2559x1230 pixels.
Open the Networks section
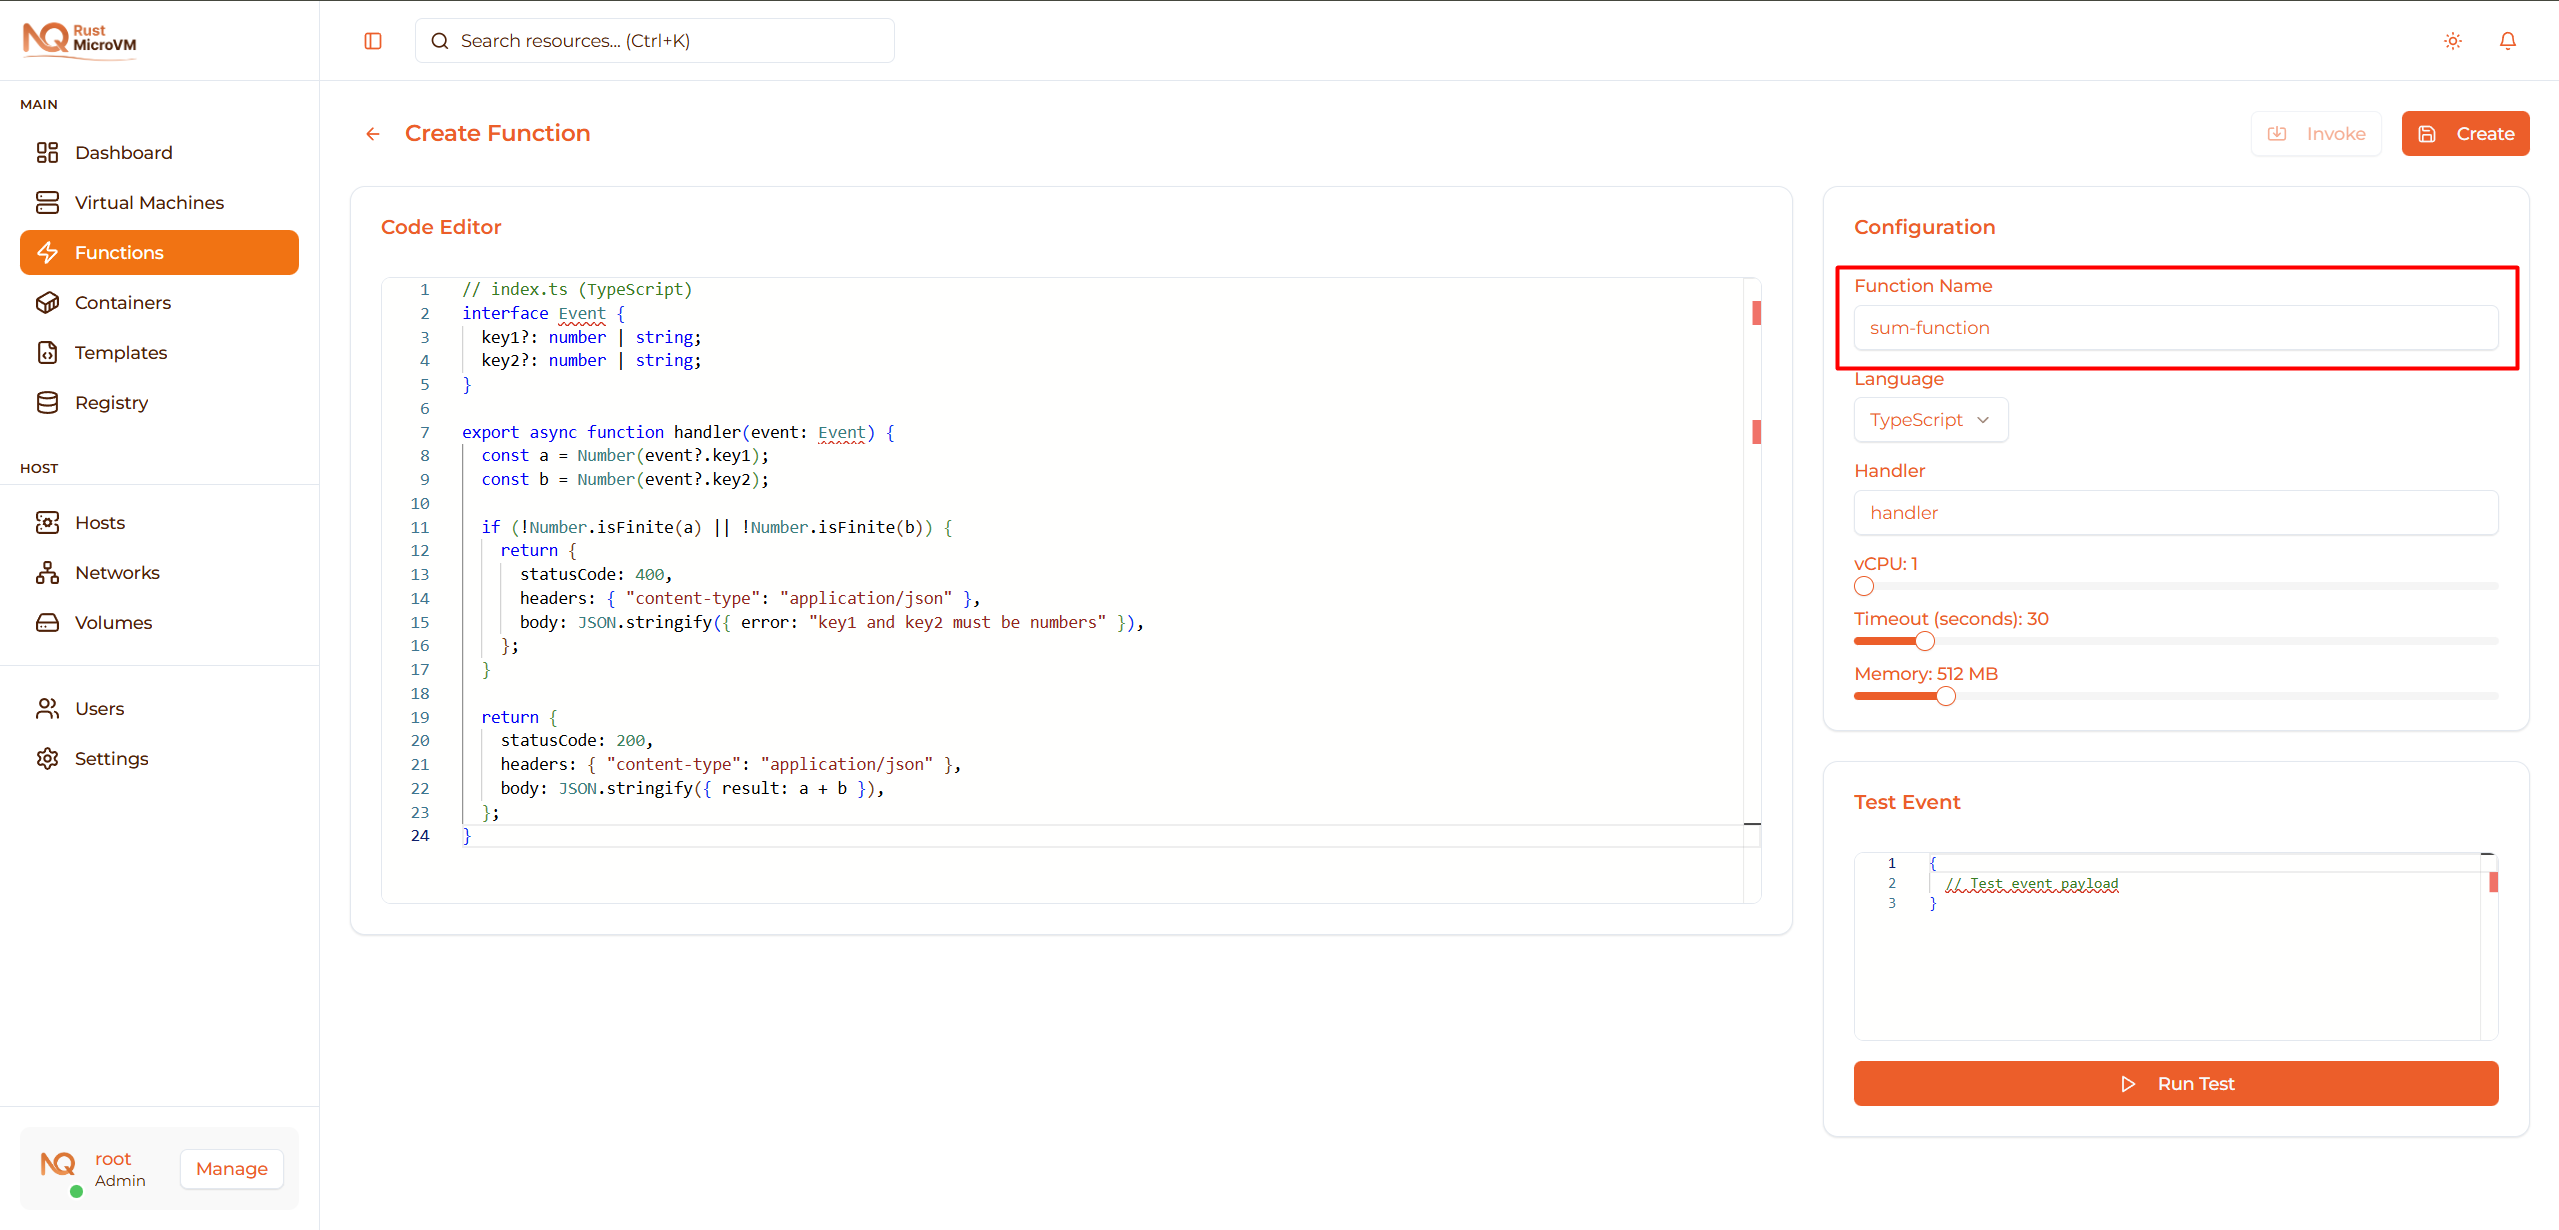tap(117, 572)
